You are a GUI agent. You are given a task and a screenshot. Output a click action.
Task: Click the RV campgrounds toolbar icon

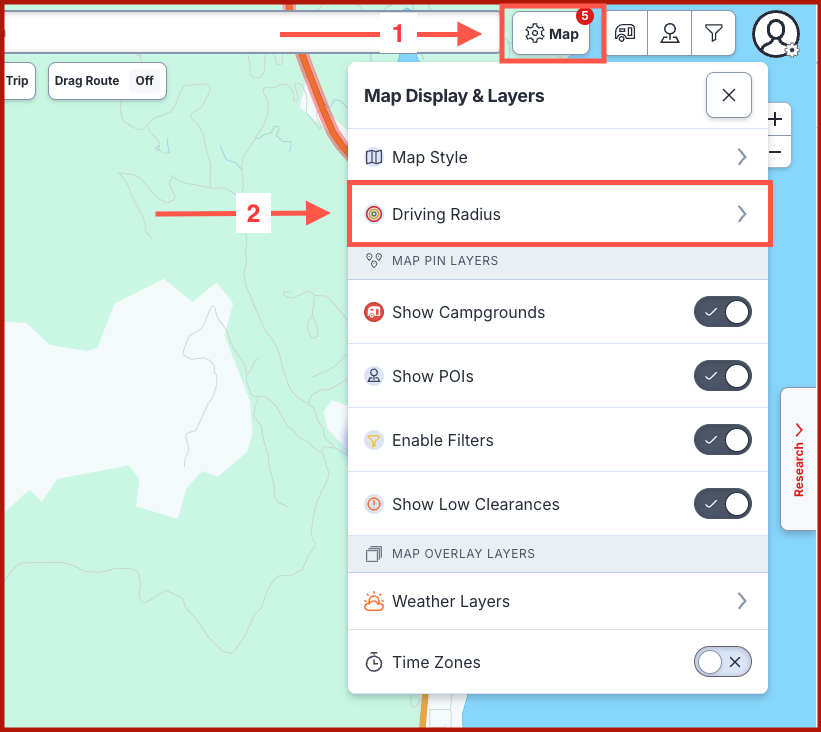click(625, 33)
